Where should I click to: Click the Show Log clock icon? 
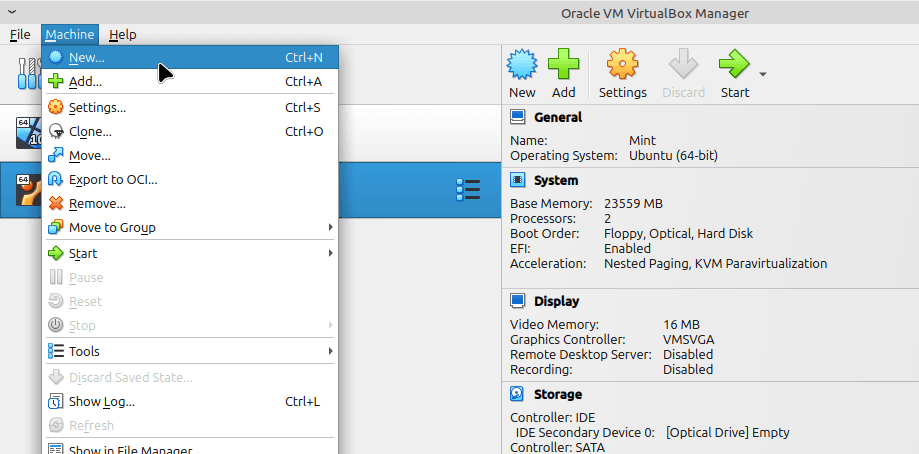56,402
